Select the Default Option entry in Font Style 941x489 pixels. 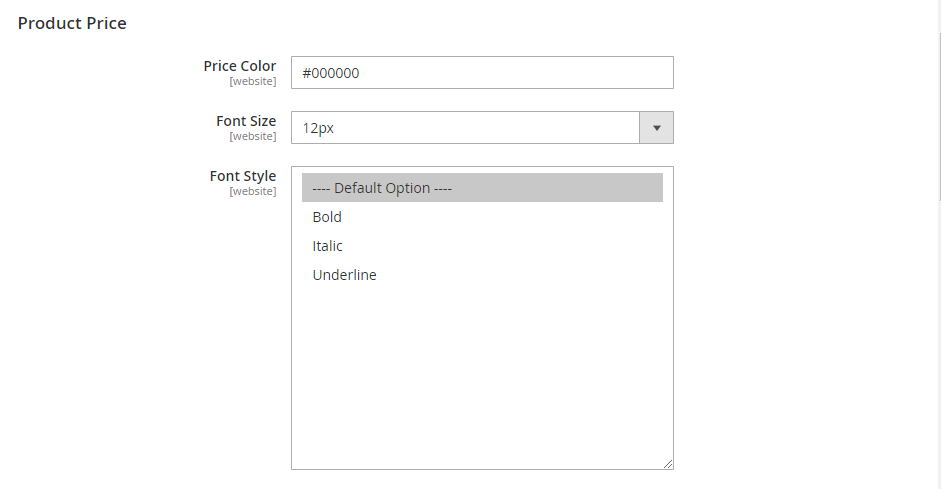[482, 188]
